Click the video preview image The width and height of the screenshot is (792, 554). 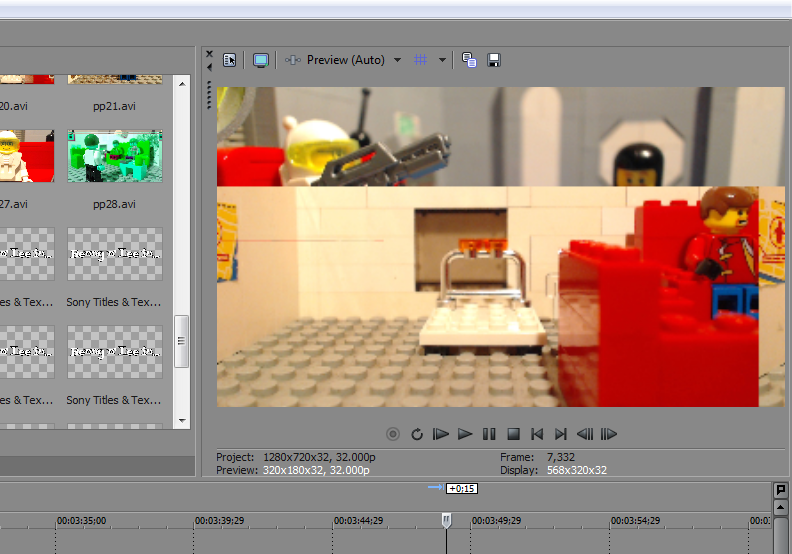[501, 247]
